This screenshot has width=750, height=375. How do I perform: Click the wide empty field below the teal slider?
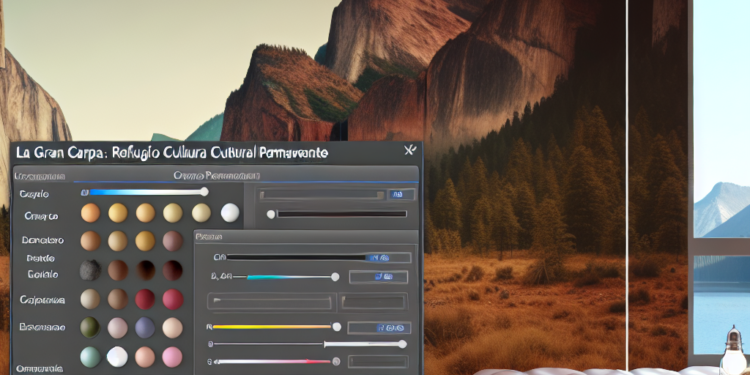pyautogui.click(x=270, y=302)
